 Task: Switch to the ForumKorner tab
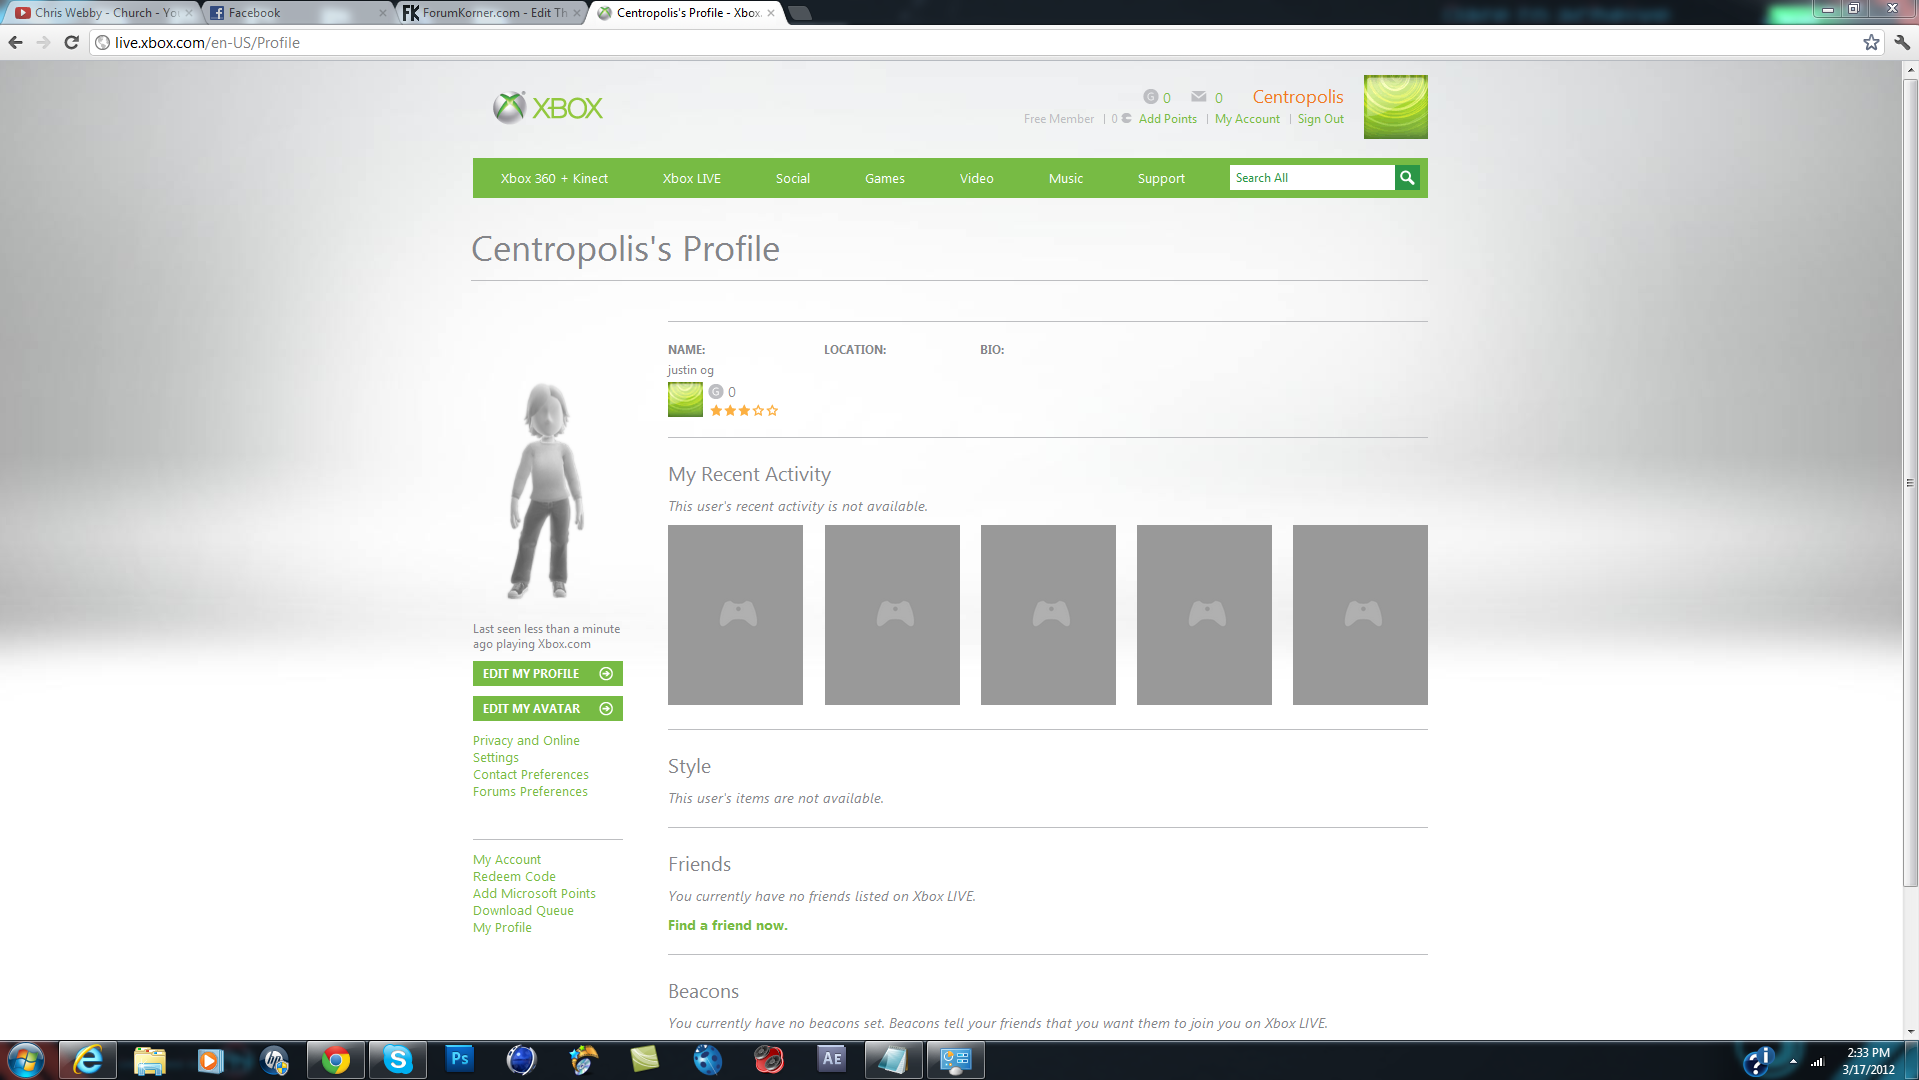pos(492,13)
